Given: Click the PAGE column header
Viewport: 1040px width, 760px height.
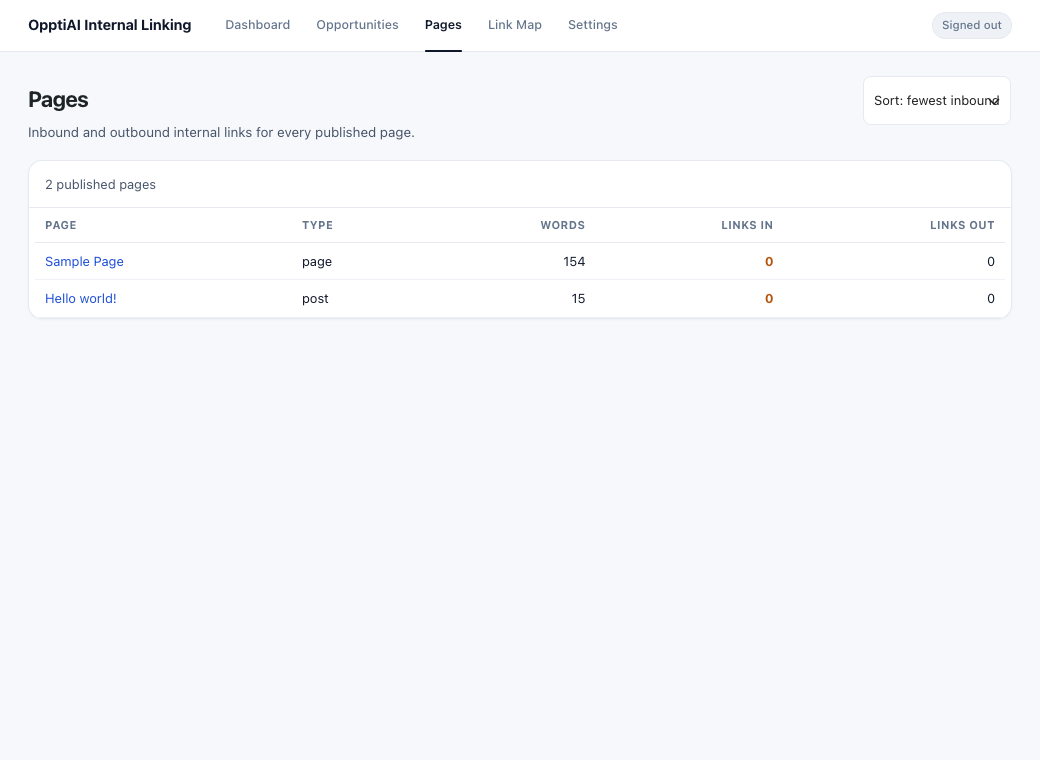Looking at the screenshot, I should (61, 225).
